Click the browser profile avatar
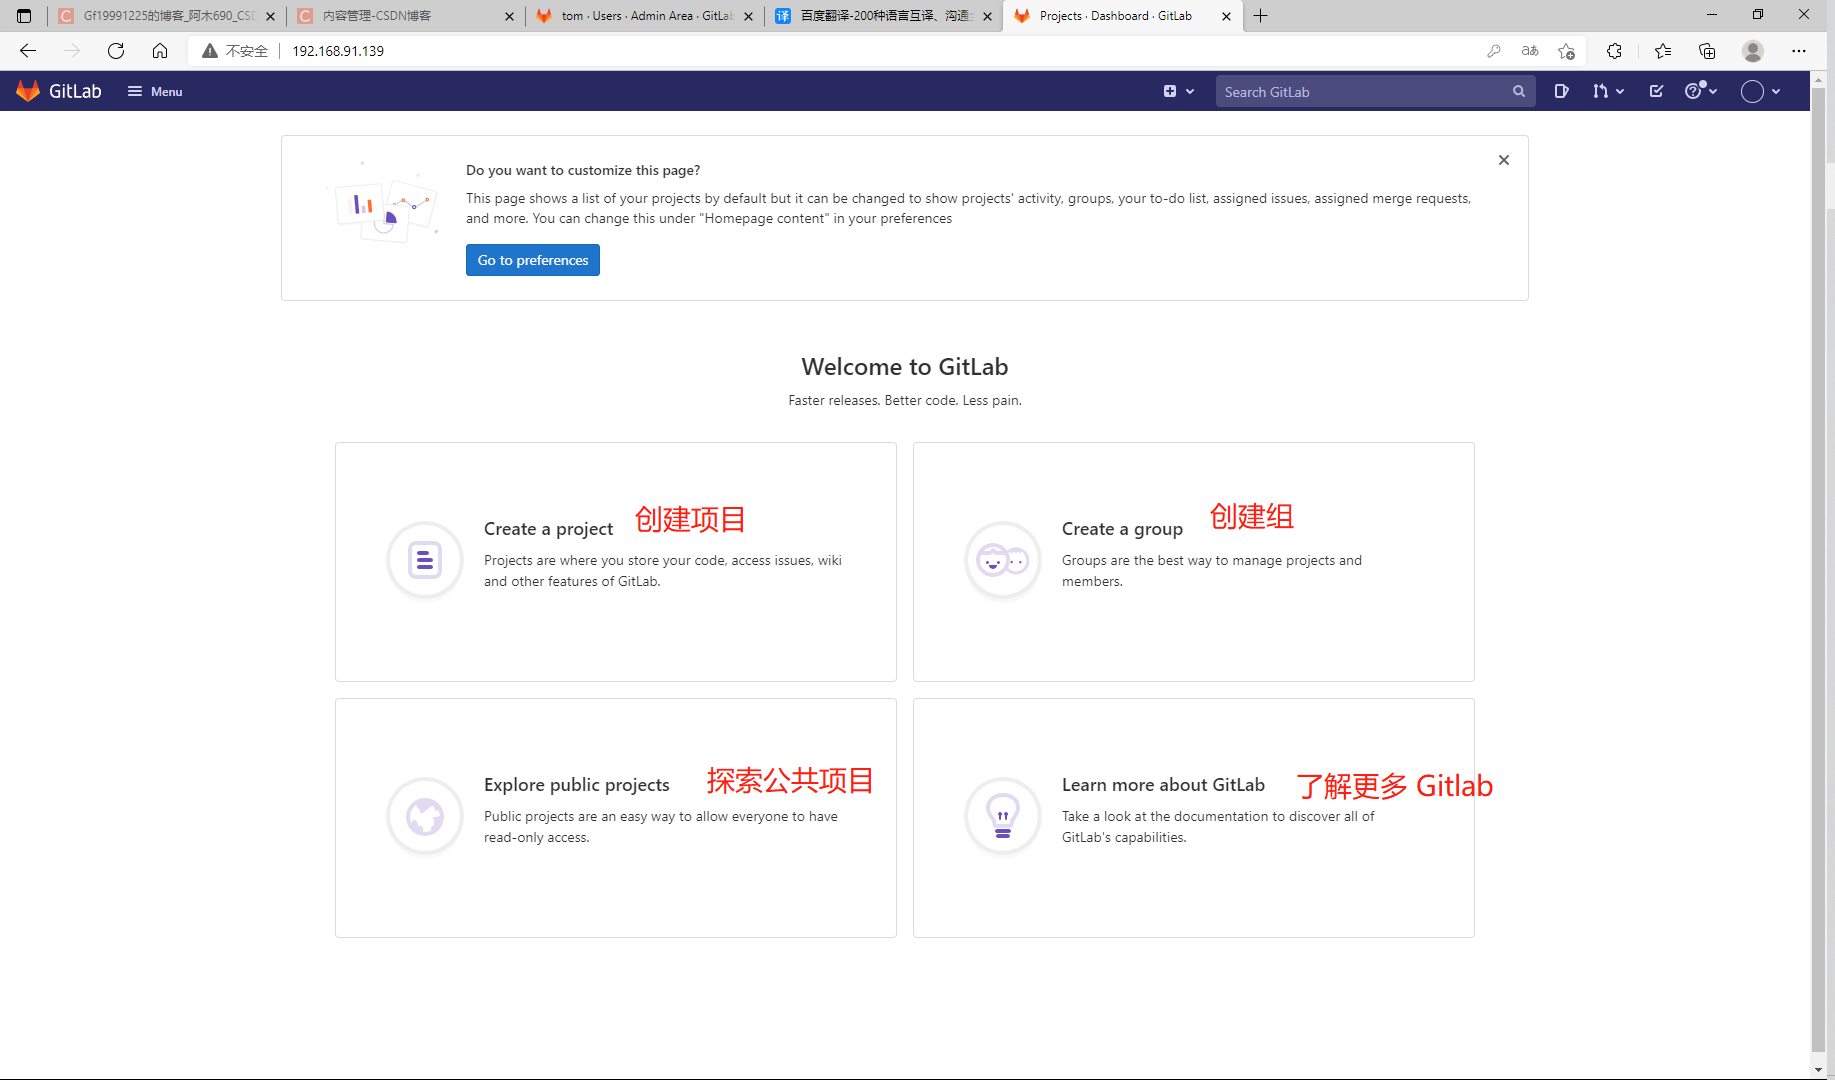 tap(1752, 51)
